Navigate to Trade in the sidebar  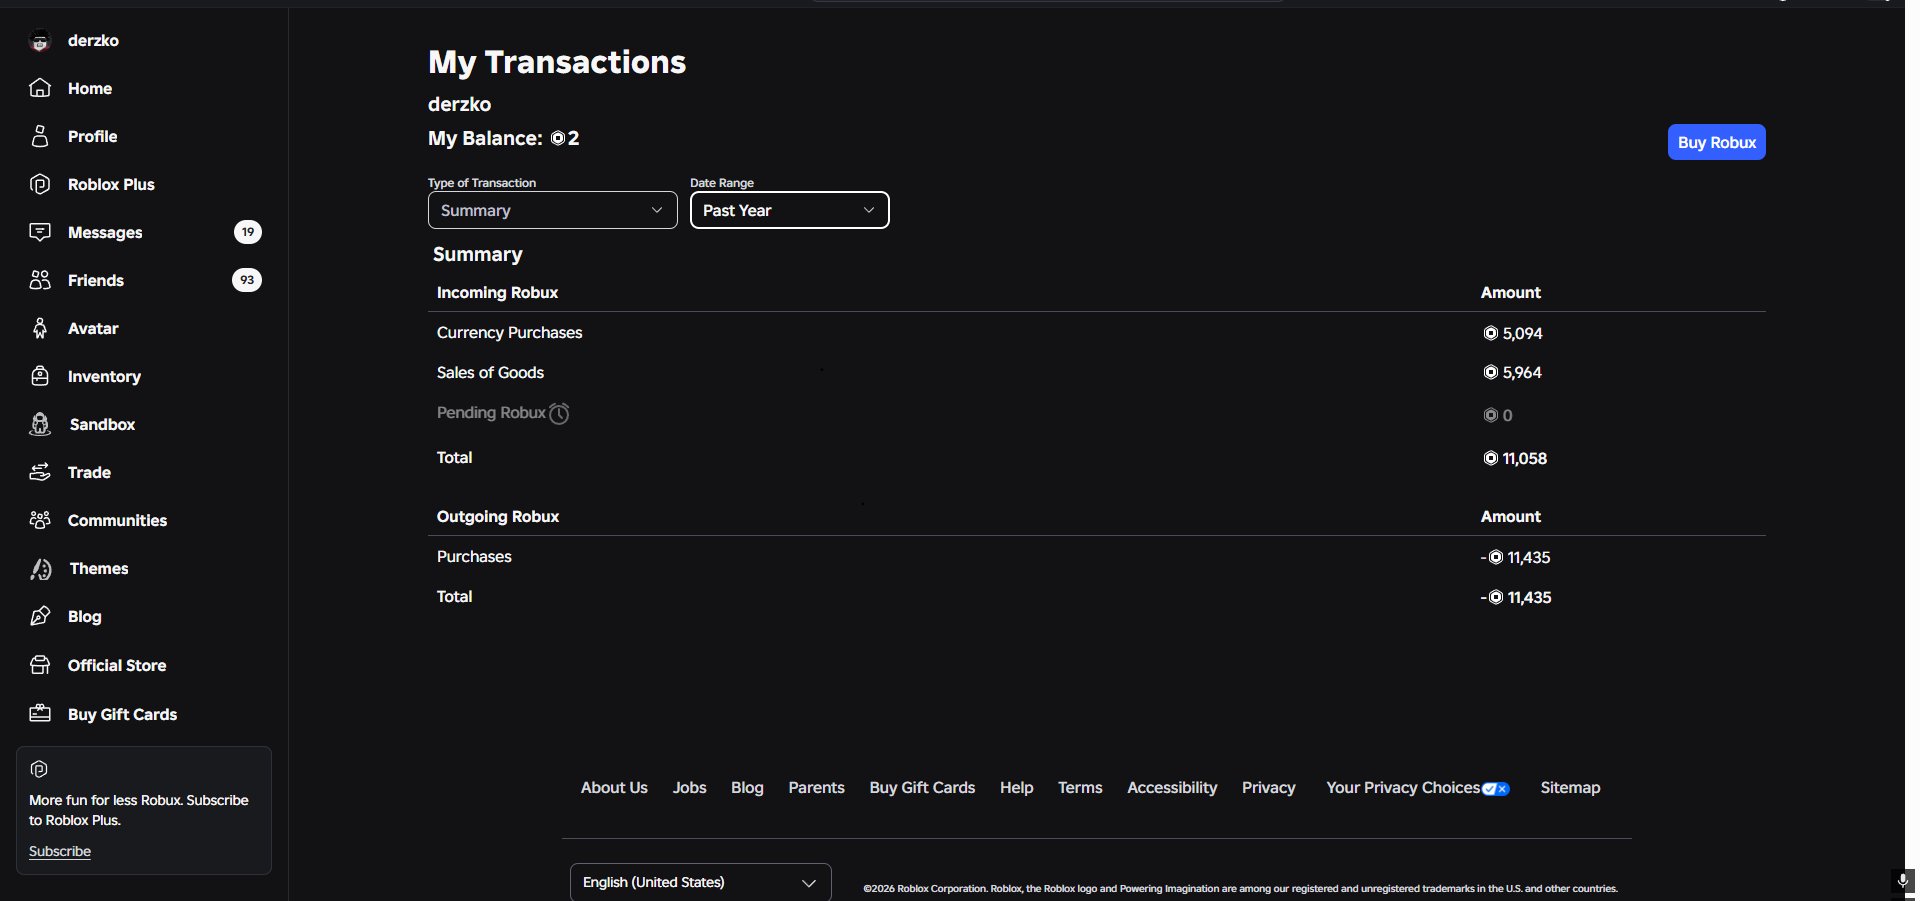click(x=89, y=472)
